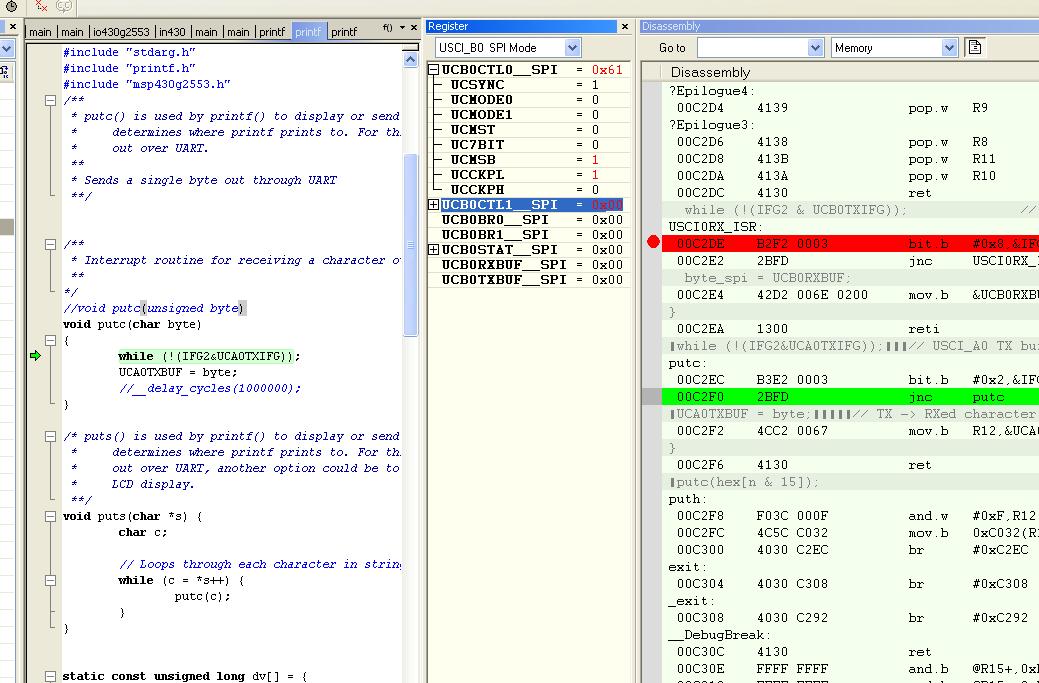
Task: Collapse the puts function comment block fold
Action: [50, 436]
